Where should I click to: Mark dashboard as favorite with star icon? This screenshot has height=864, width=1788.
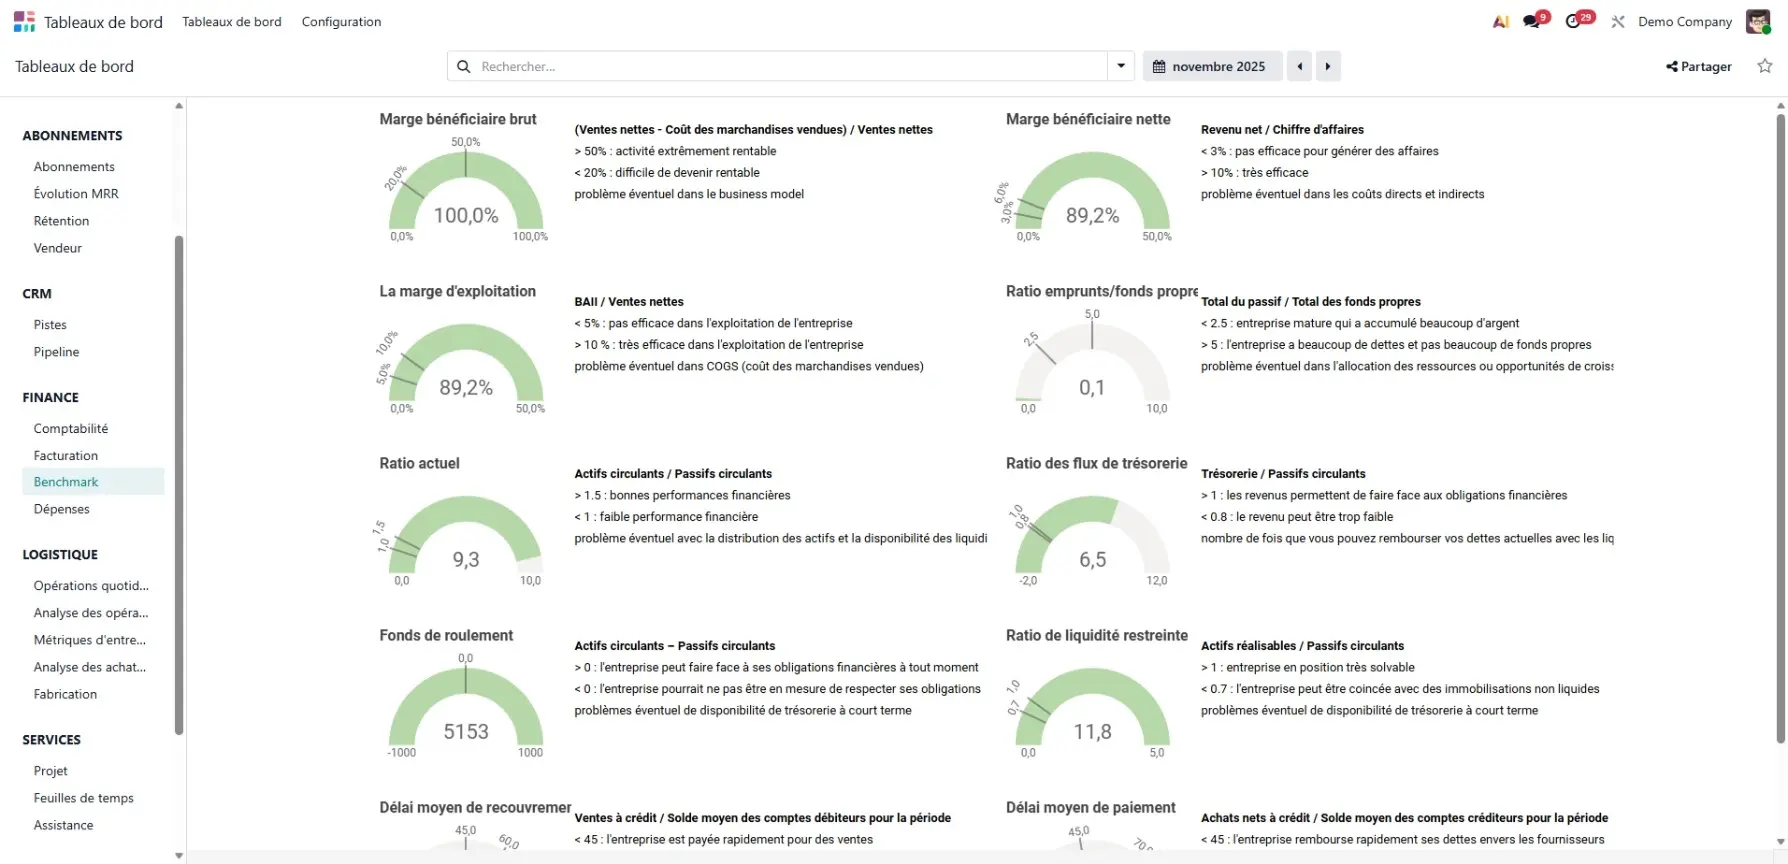[x=1765, y=66]
